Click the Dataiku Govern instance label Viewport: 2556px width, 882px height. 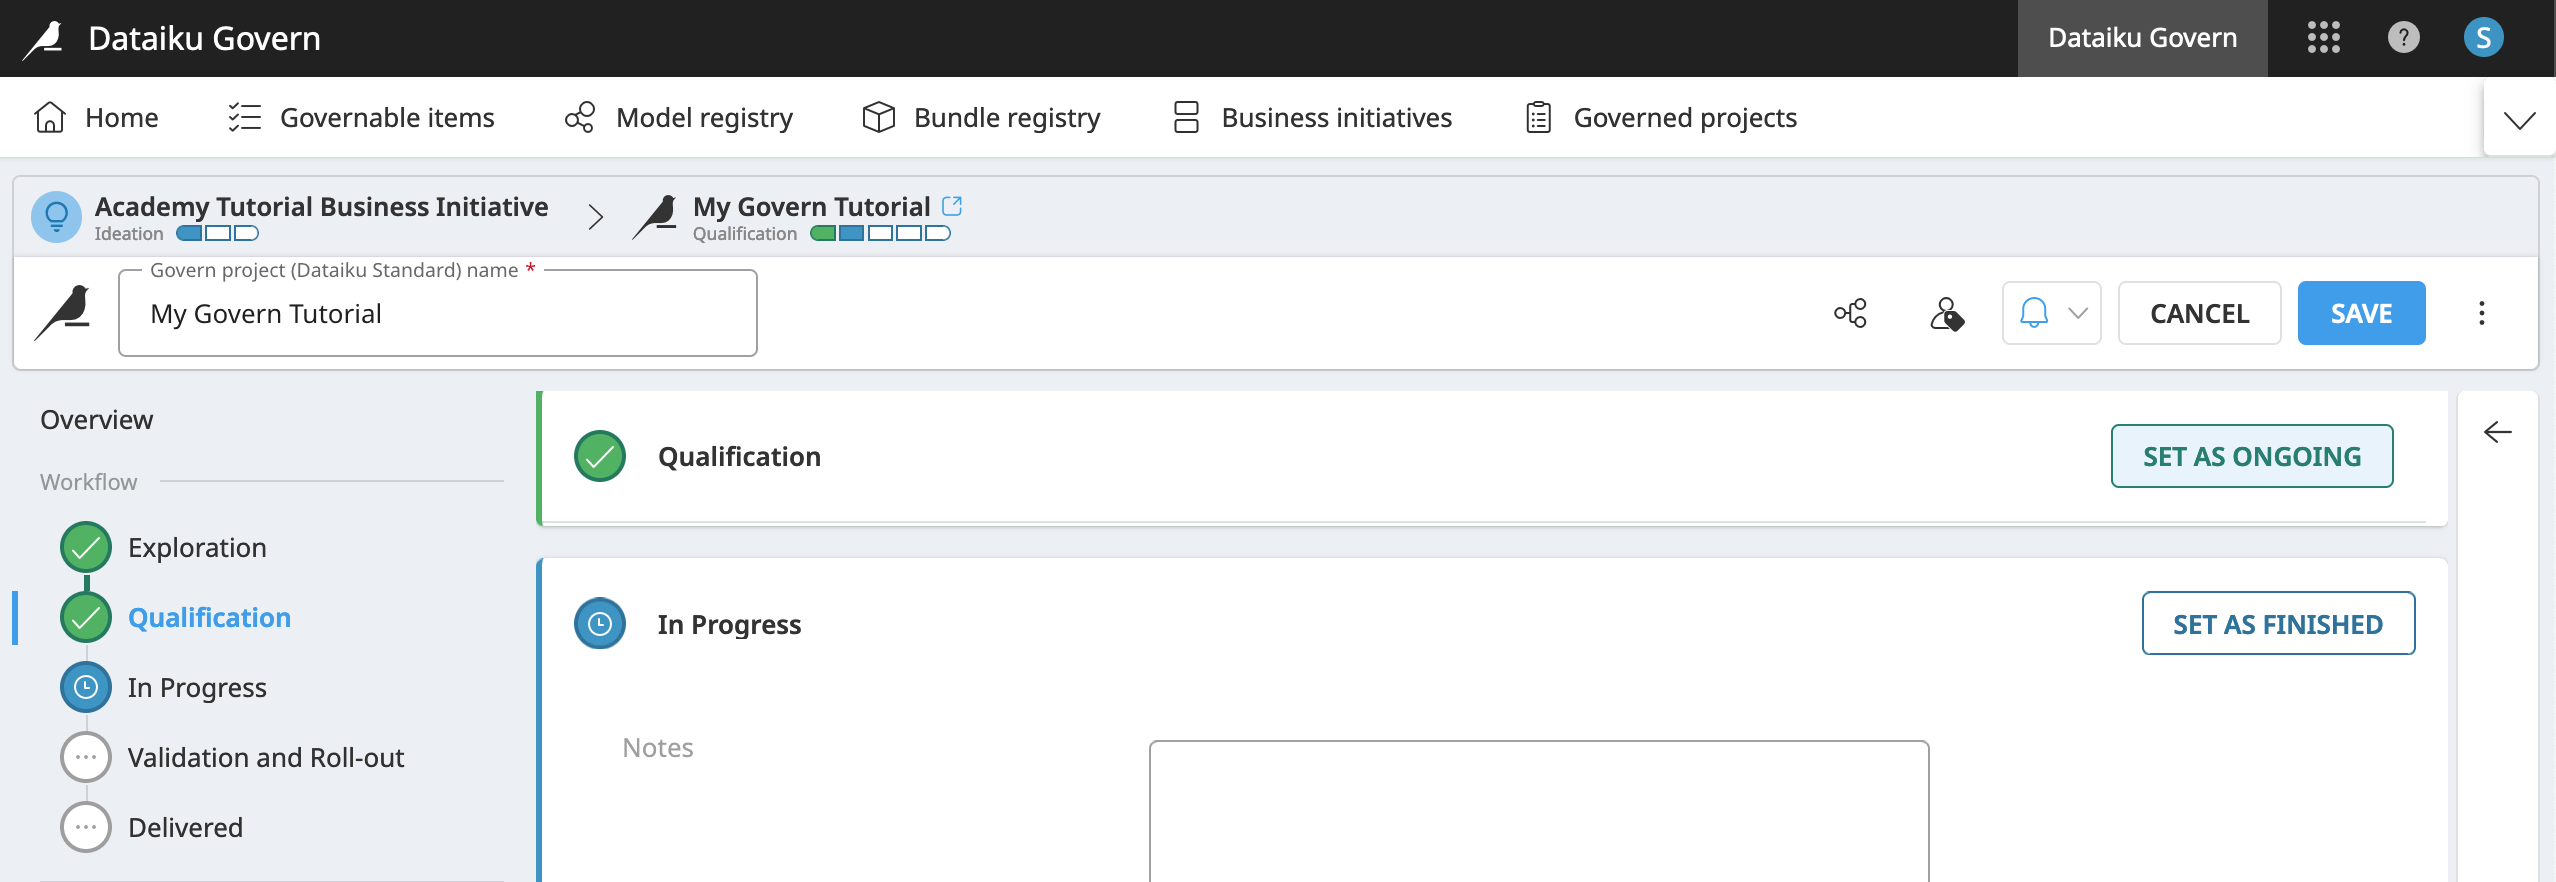(x=2142, y=38)
